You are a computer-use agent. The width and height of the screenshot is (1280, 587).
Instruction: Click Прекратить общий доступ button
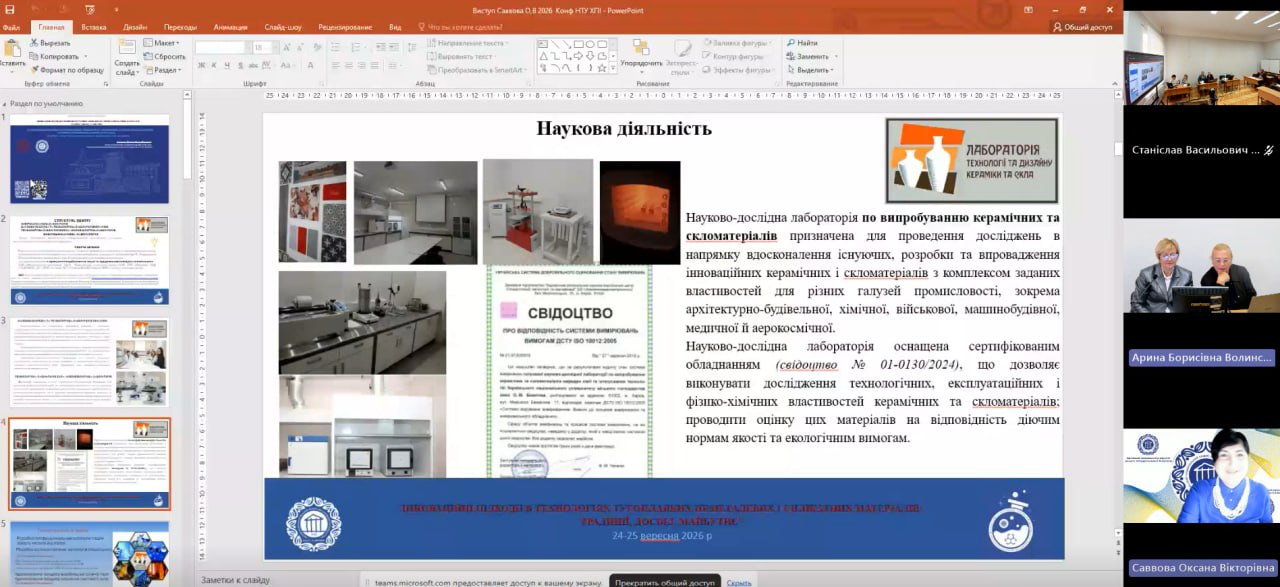point(664,580)
